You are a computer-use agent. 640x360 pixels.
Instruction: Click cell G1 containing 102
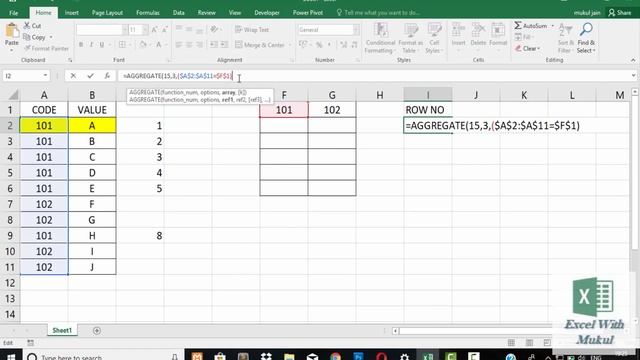click(x=332, y=110)
